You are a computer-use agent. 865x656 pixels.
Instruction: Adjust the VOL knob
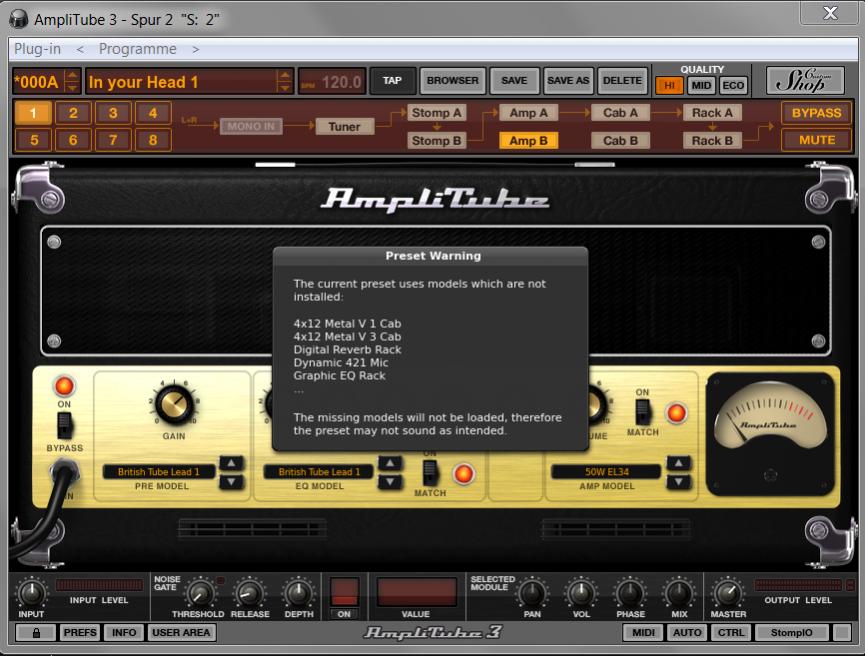[581, 593]
